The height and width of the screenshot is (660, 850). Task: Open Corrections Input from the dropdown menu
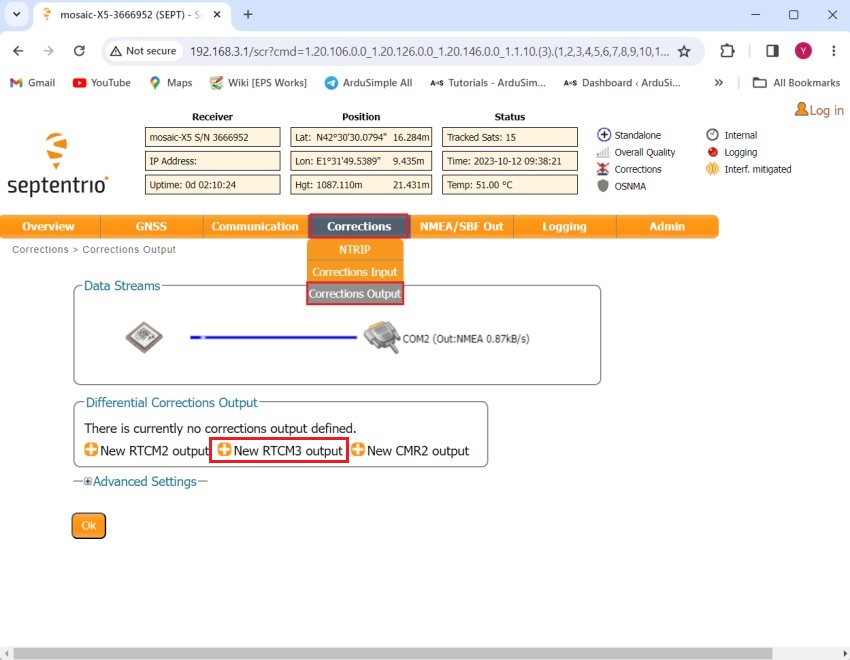tap(354, 271)
